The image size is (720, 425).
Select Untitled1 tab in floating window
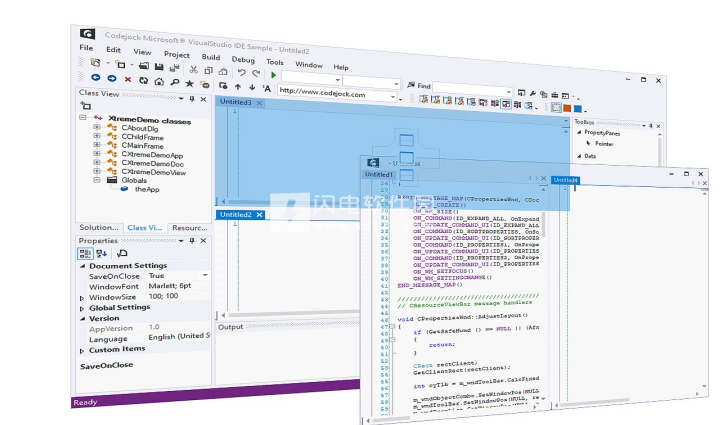tap(379, 174)
